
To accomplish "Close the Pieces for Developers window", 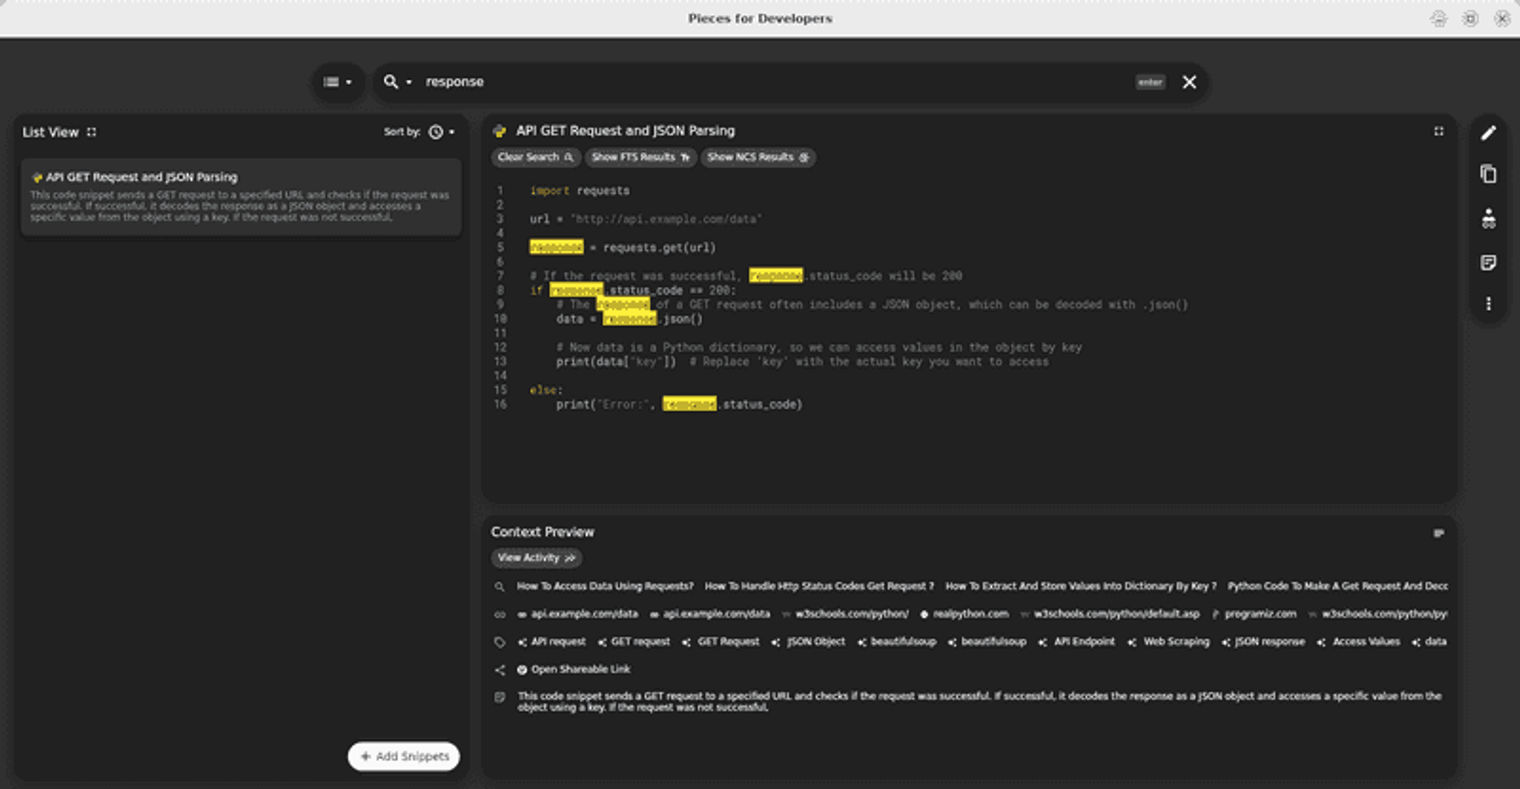I will (1502, 19).
